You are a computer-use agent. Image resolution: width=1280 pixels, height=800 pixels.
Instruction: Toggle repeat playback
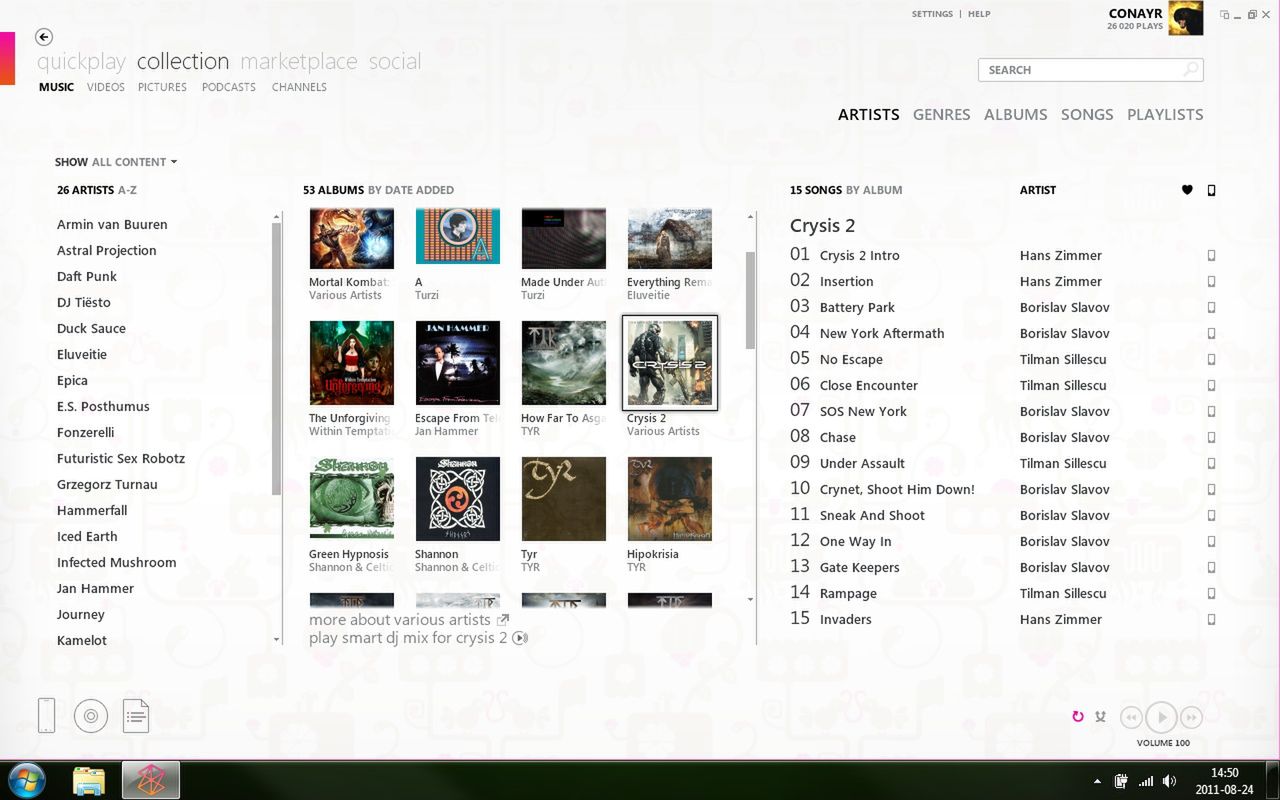click(1078, 716)
